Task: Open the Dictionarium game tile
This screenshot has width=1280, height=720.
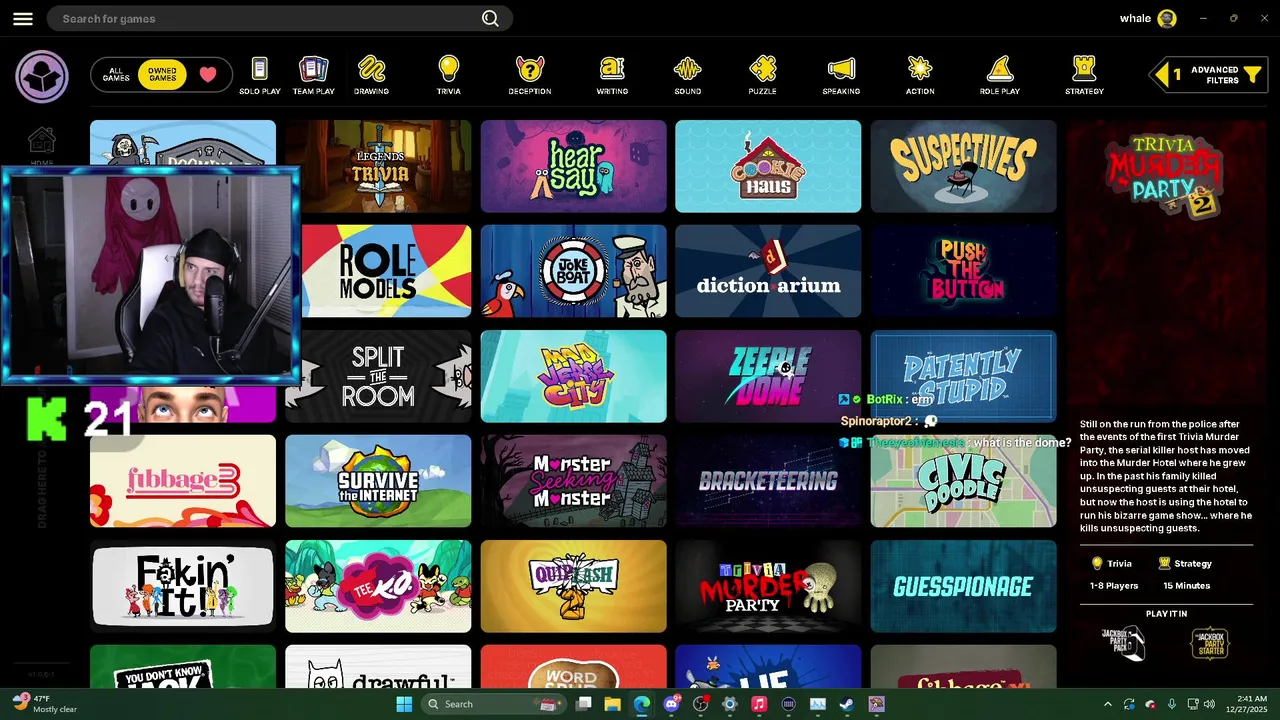Action: point(768,271)
